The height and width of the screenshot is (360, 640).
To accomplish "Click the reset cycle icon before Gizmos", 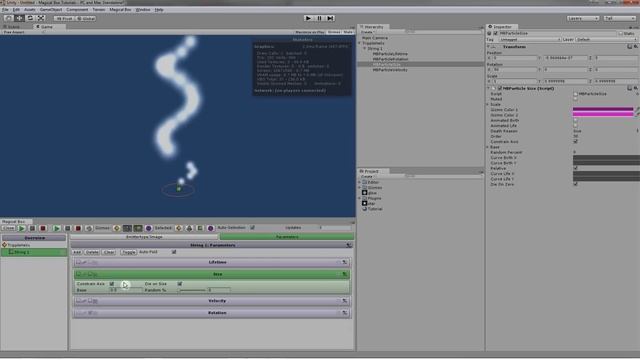I will [89, 229].
